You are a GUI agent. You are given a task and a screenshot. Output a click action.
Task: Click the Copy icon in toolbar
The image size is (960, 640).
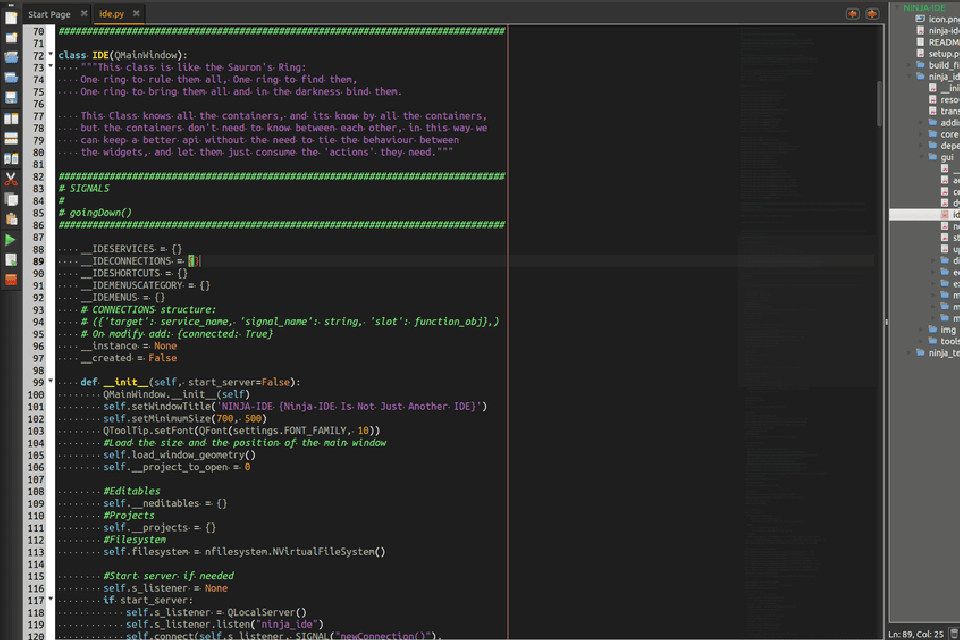click(x=11, y=199)
